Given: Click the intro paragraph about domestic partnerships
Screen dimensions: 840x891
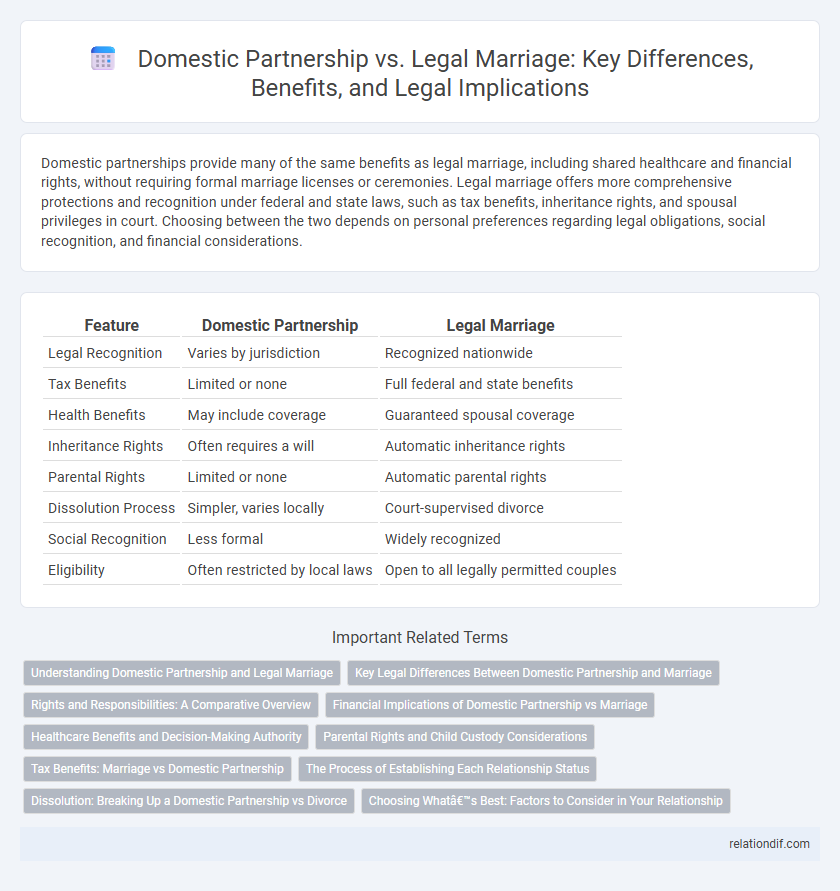Looking at the screenshot, I should (x=416, y=202).
